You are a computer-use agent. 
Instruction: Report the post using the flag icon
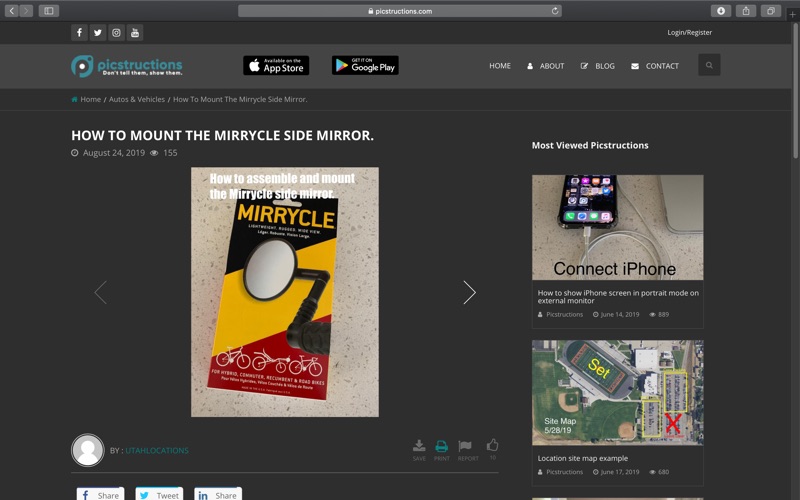point(467,450)
